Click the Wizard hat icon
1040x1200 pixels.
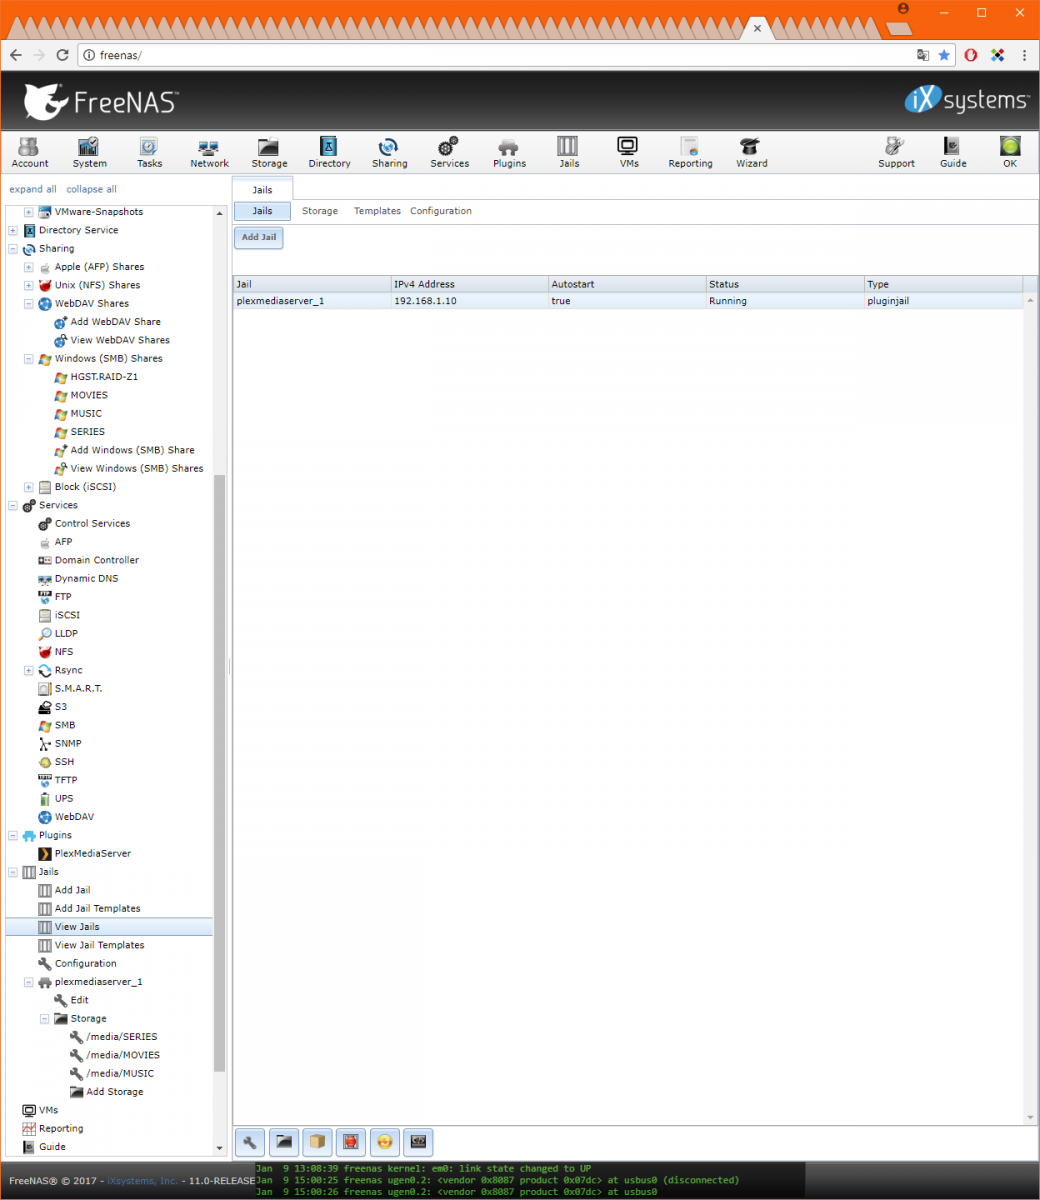coord(751,152)
